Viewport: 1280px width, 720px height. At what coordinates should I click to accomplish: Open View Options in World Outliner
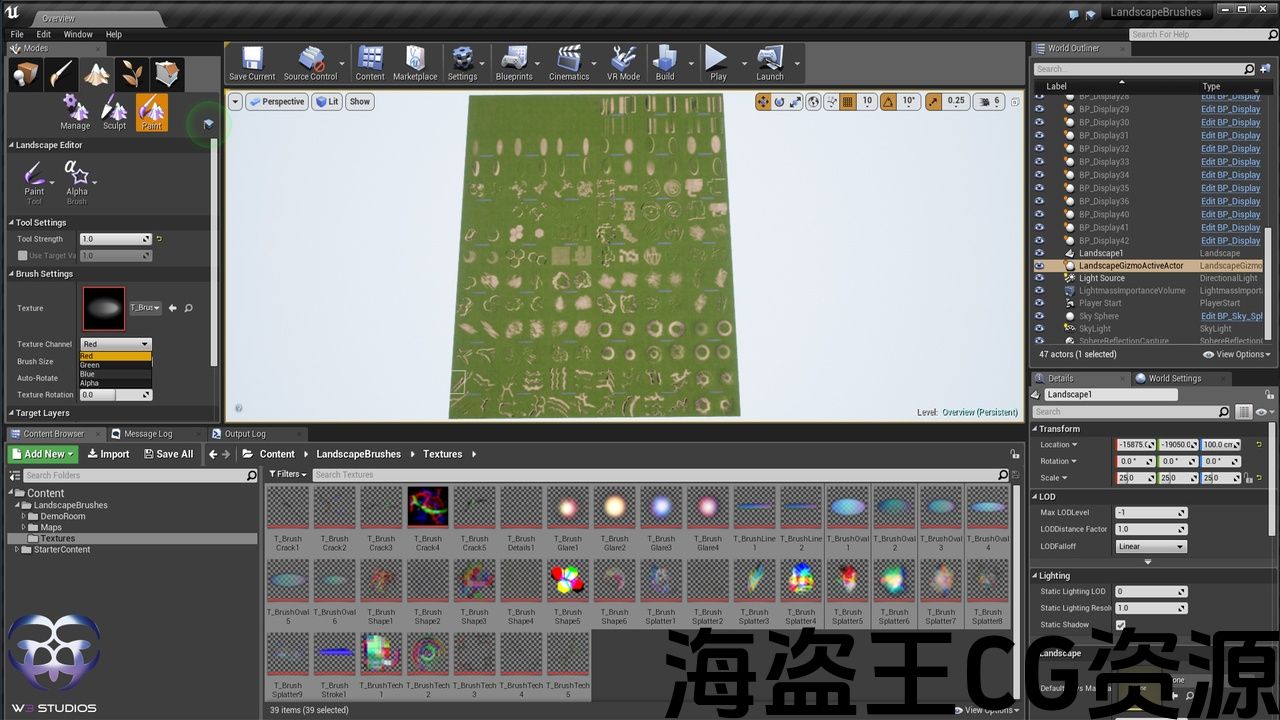click(x=1237, y=354)
